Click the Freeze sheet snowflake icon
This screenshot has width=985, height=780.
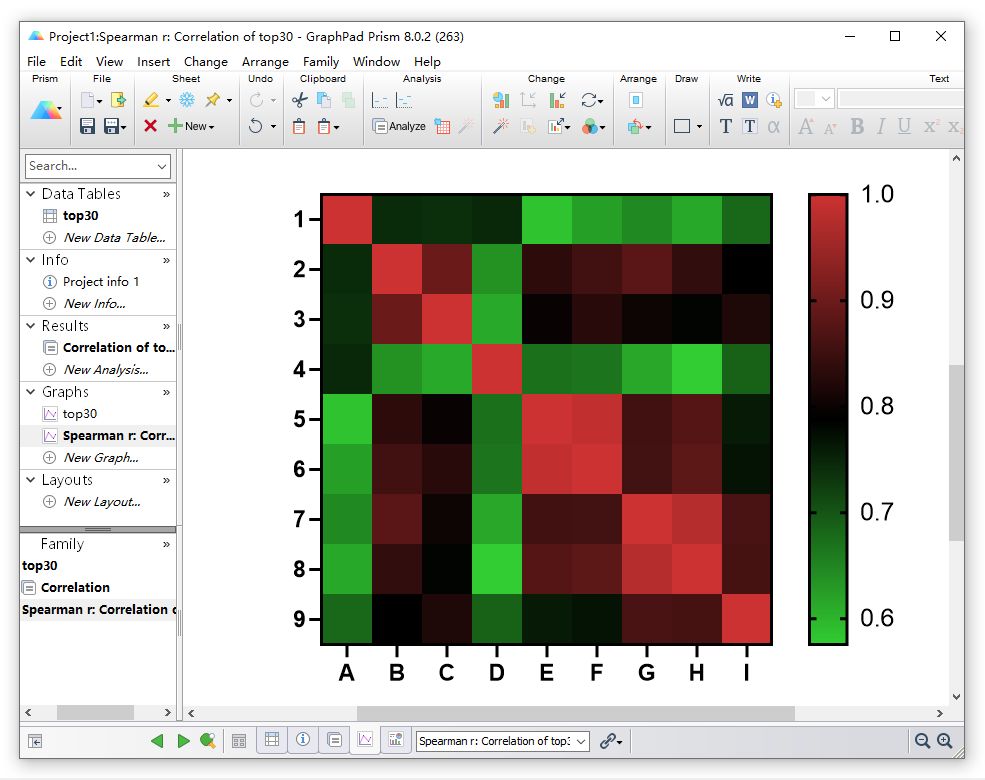coord(187,100)
